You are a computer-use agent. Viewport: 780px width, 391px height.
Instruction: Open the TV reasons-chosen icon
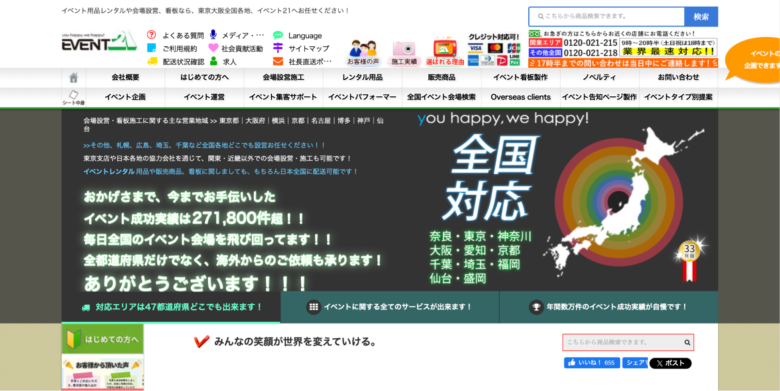(445, 51)
